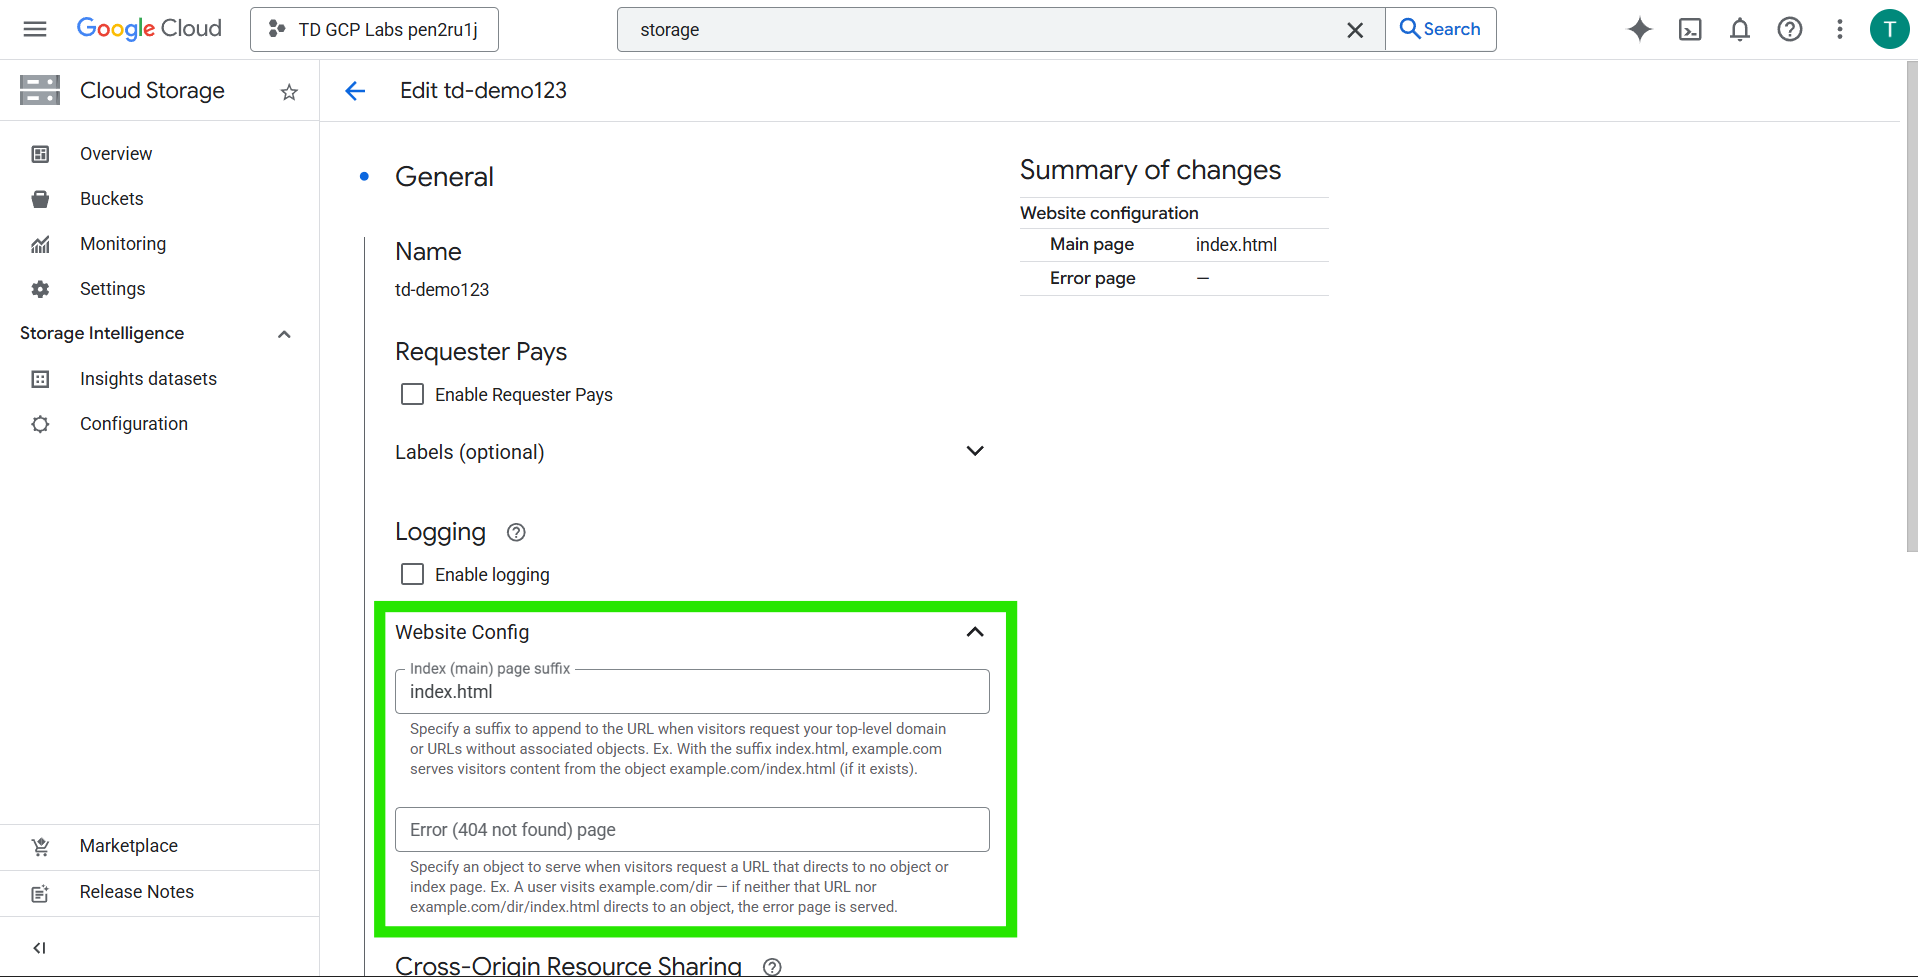Expand the Labels (optional) section
The width and height of the screenshot is (1918, 977).
tap(974, 451)
